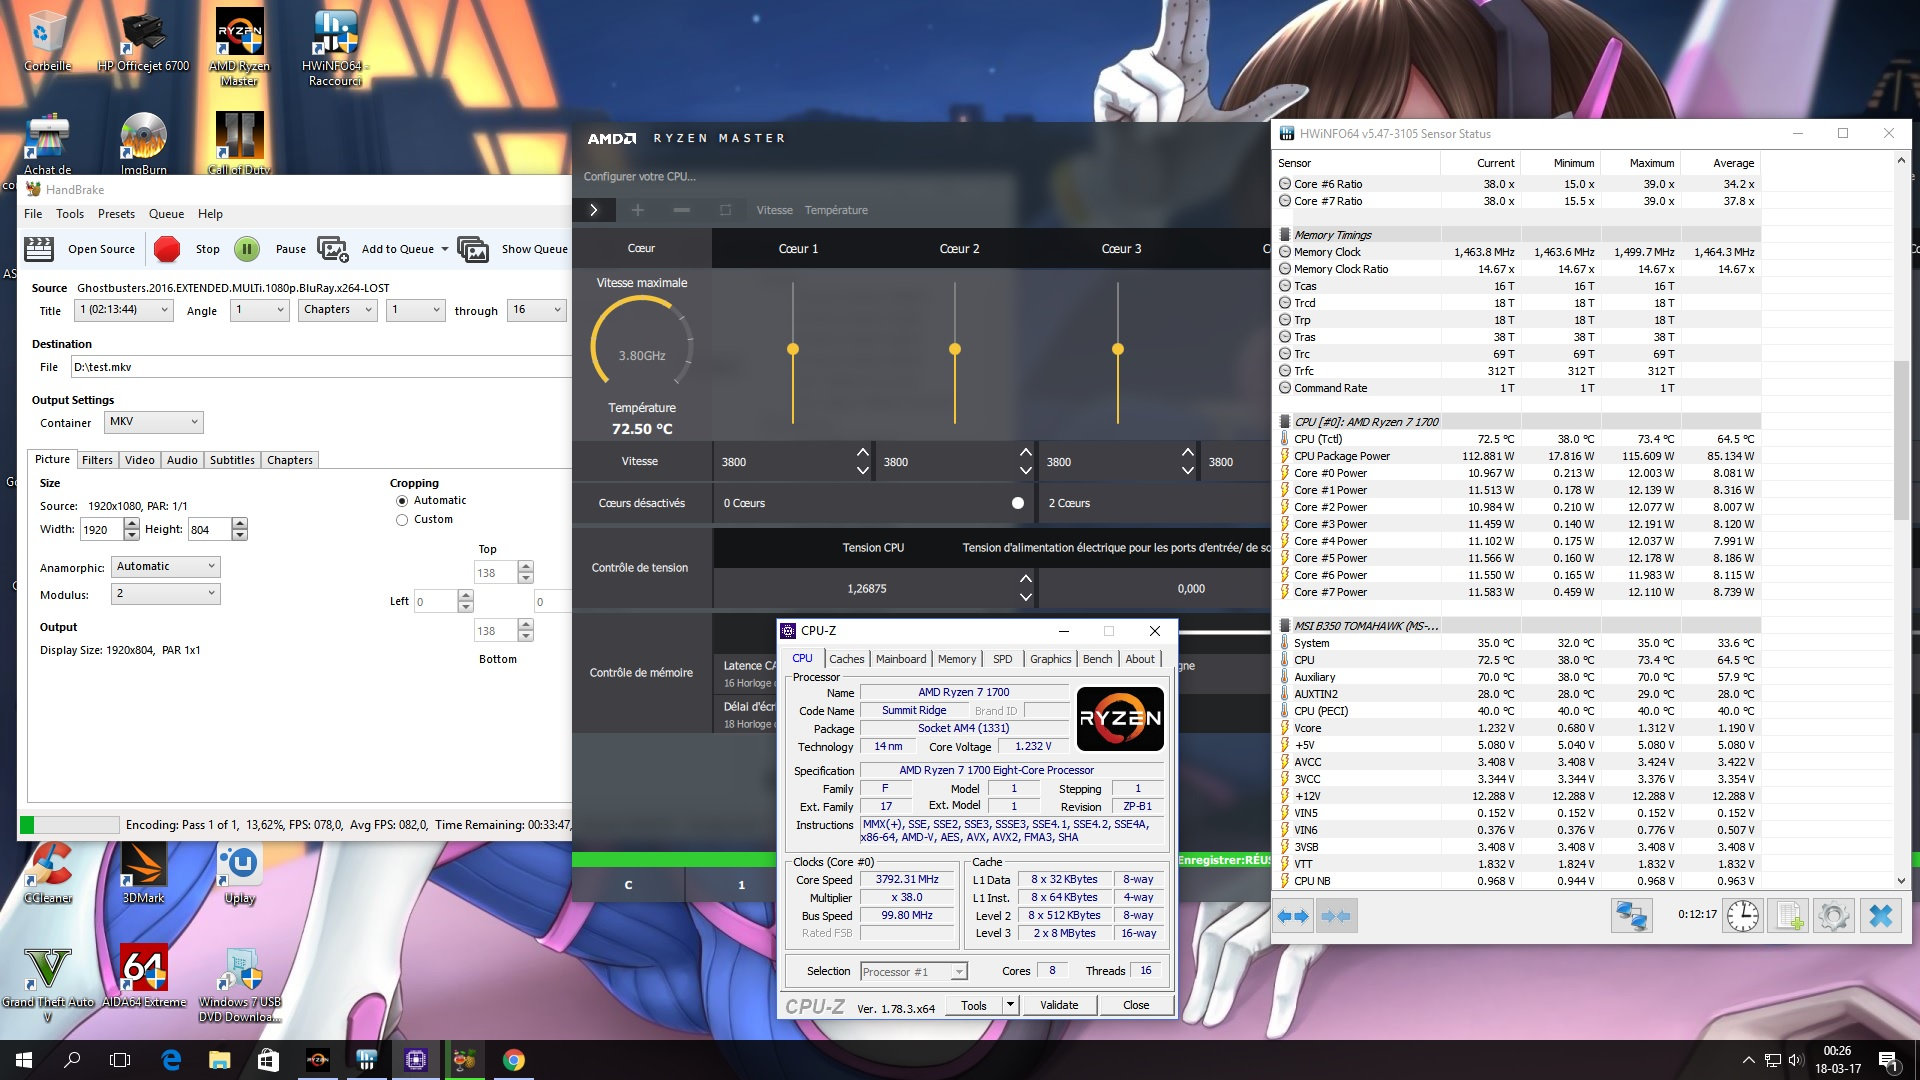Select the HWiNFO64 Raccourci desktop icon
1920x1080 pixels.
click(x=336, y=47)
